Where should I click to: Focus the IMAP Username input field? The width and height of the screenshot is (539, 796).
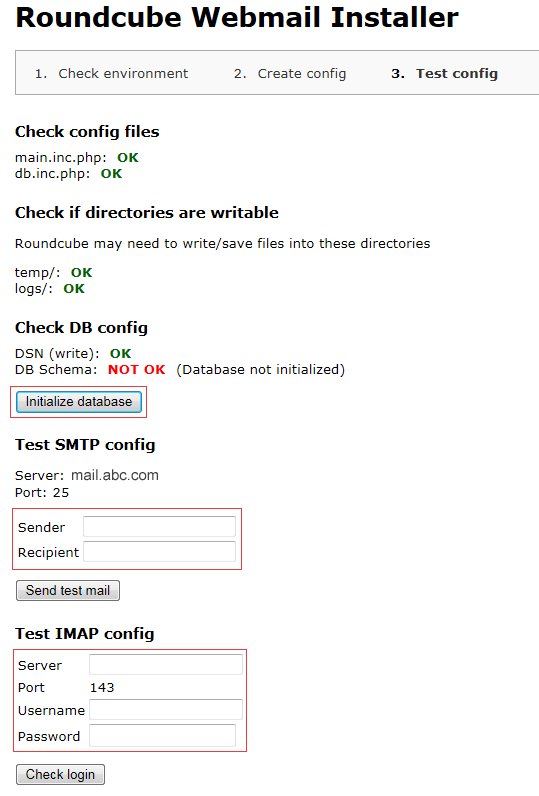(x=166, y=710)
